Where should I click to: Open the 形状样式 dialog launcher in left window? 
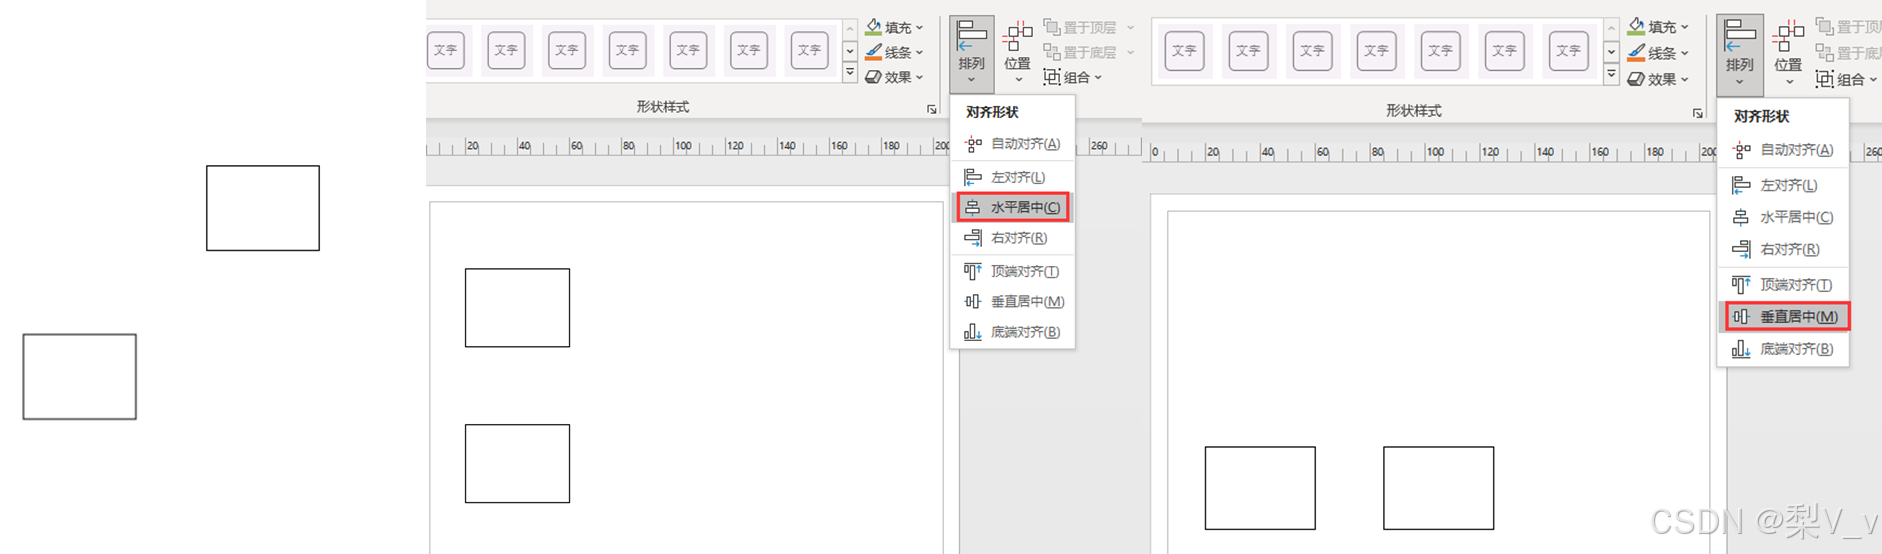(932, 110)
